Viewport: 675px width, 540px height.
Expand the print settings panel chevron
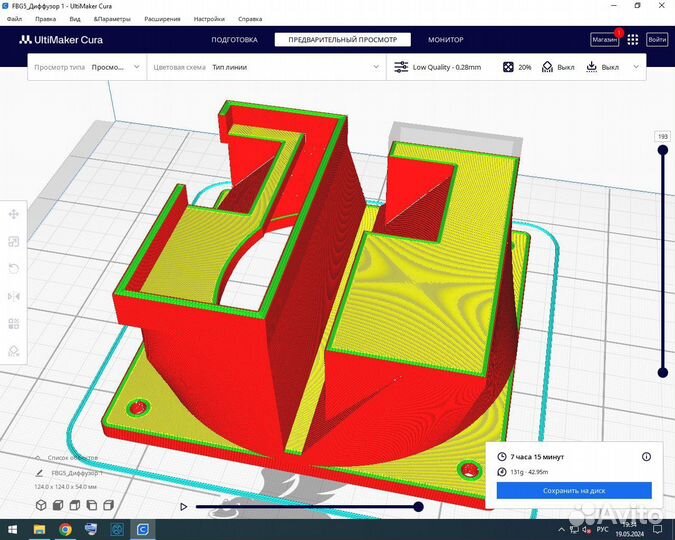(x=635, y=67)
